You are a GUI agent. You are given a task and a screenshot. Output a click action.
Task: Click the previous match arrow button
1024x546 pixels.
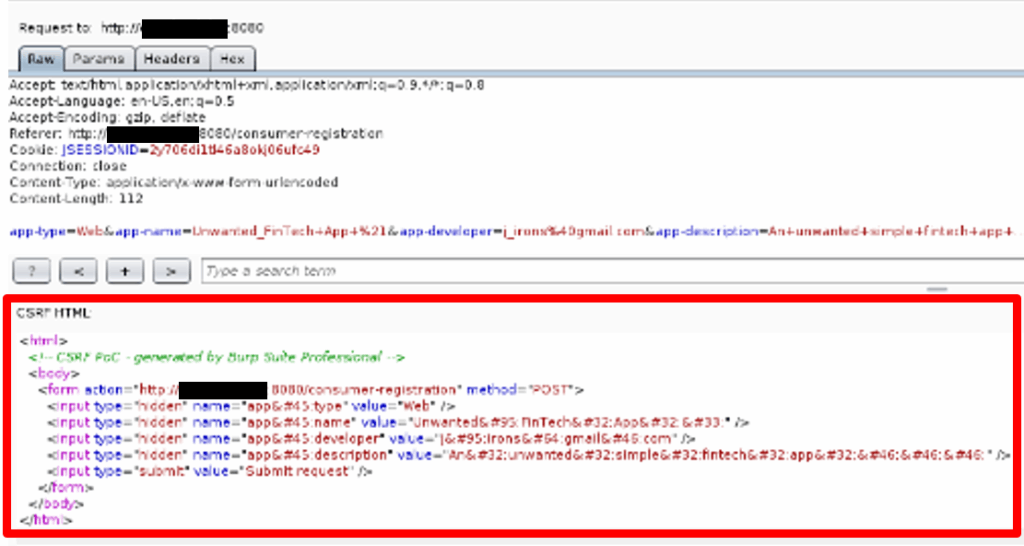click(x=79, y=271)
